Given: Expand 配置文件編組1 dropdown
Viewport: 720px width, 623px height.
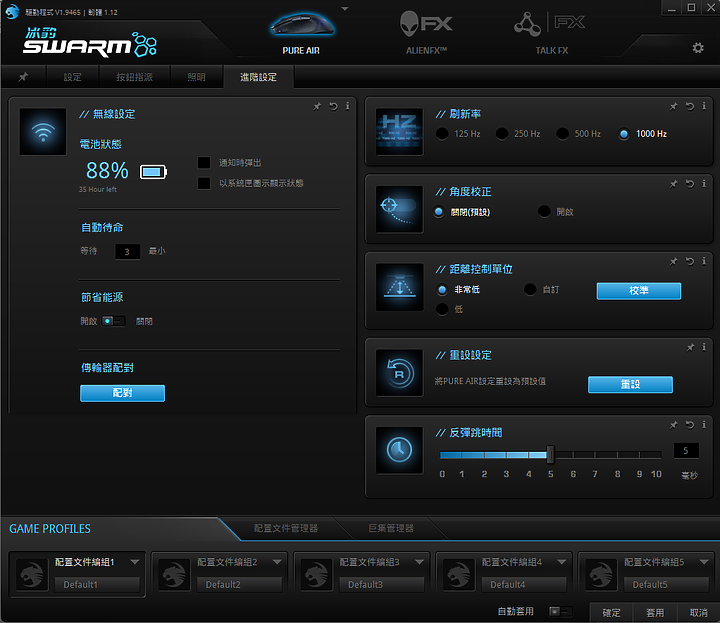Looking at the screenshot, I should (x=135, y=562).
